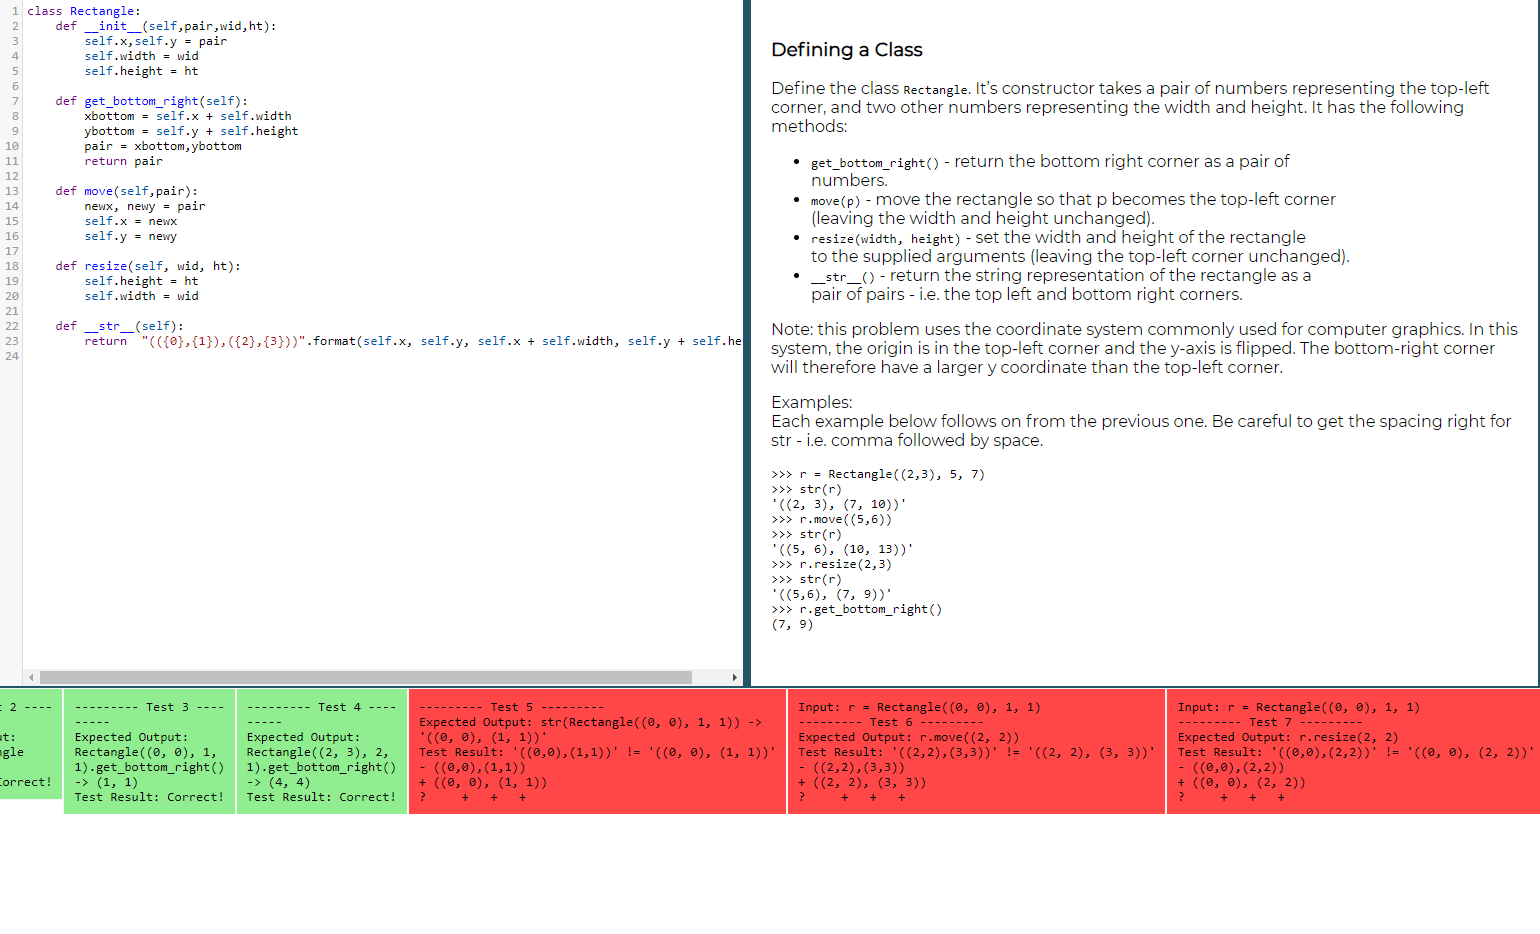The width and height of the screenshot is (1540, 934).
Task: Click the editor's scroll right arrow
Action: pos(735,678)
